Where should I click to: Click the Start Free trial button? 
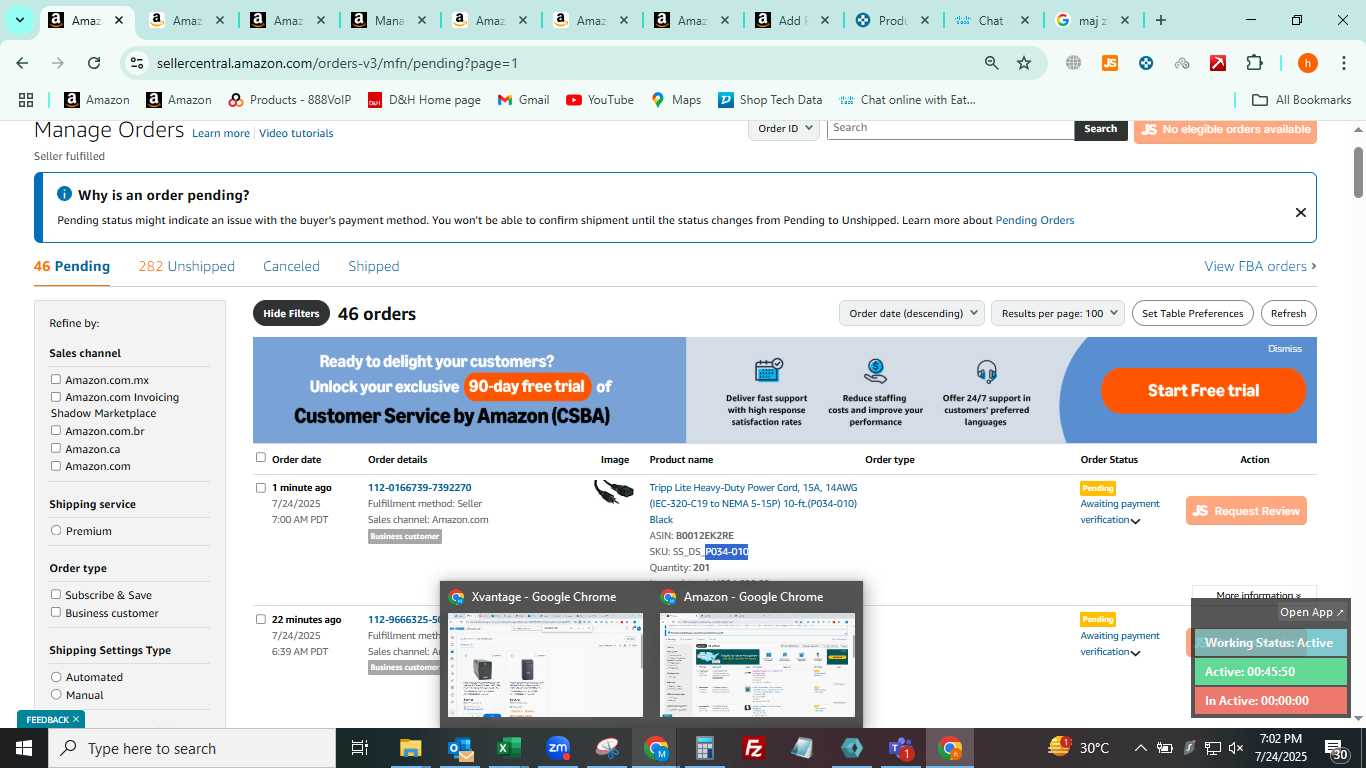1203,390
